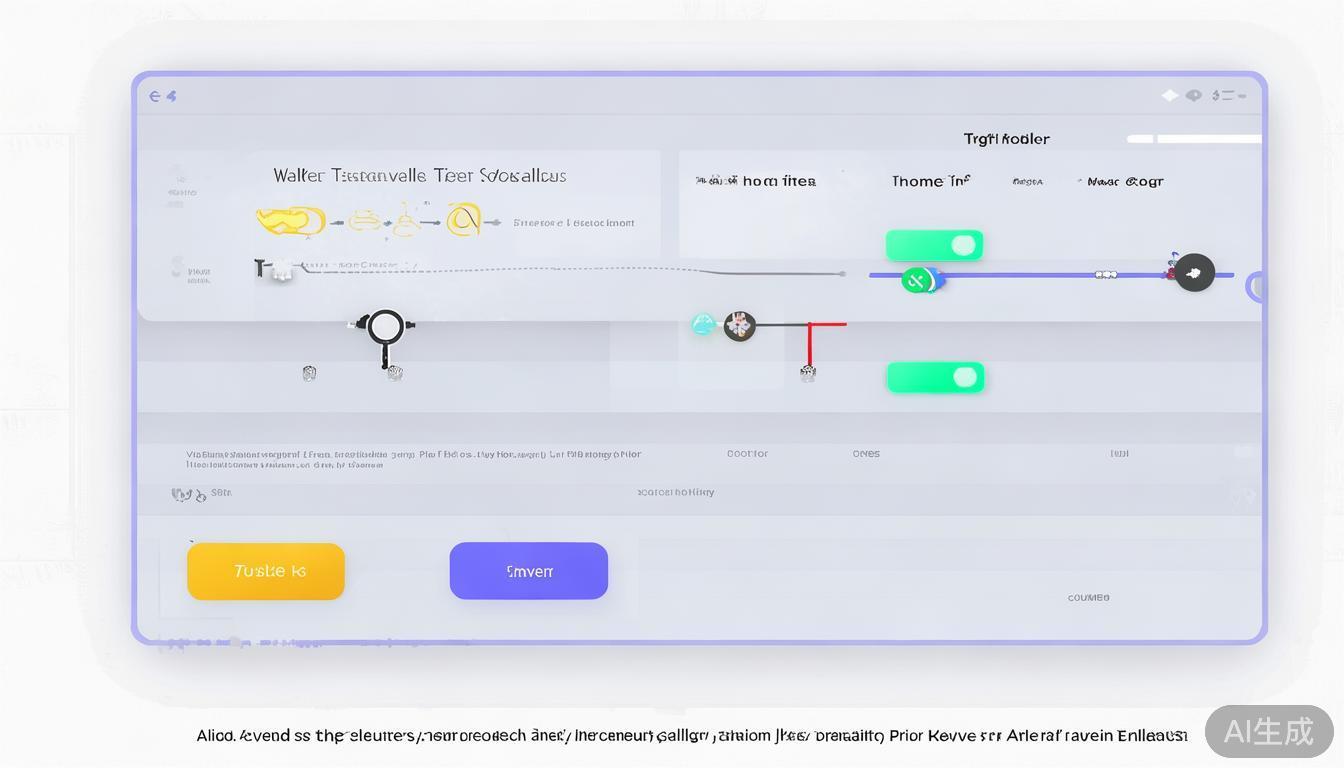Toggle the lower green switch

(x=935, y=377)
